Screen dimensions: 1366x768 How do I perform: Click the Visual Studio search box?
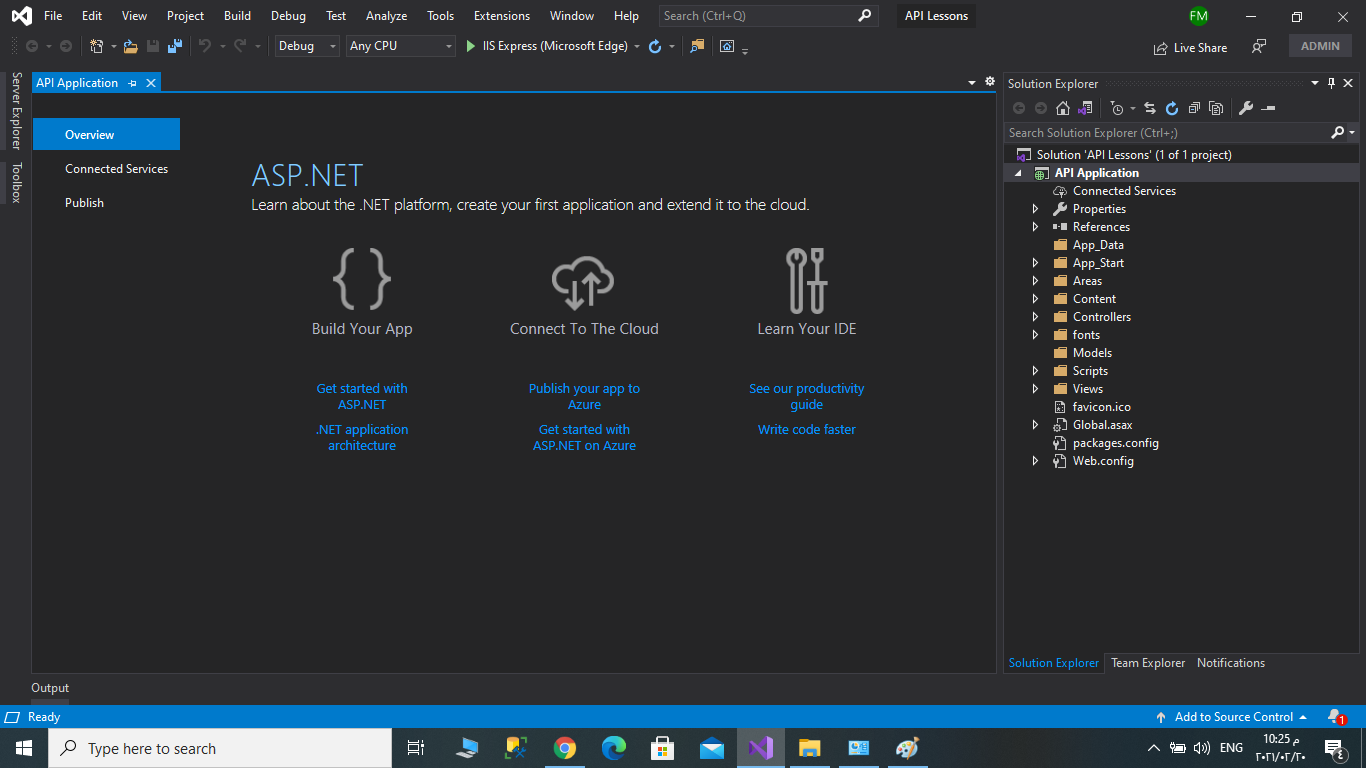click(768, 16)
